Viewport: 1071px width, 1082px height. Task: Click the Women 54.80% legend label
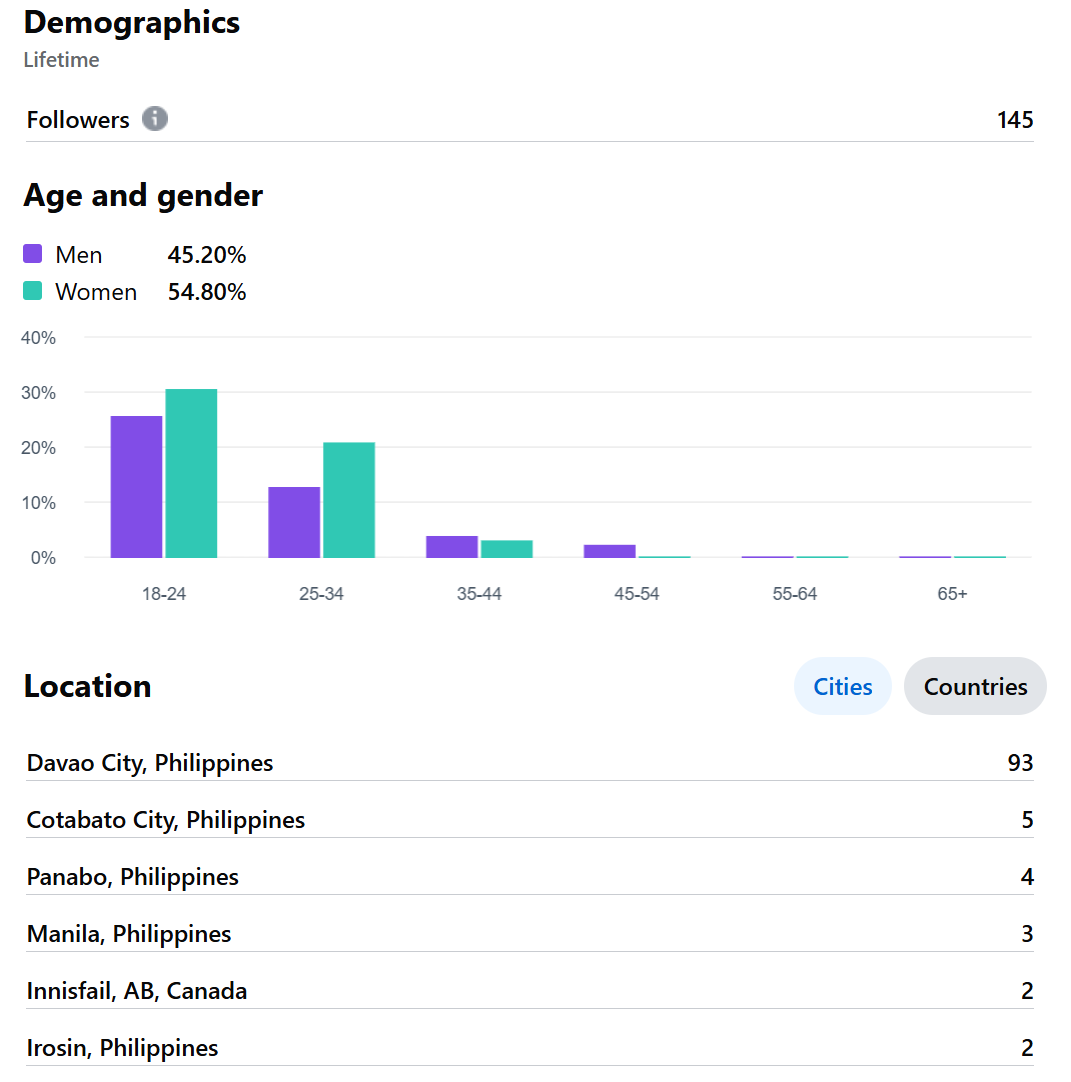[x=96, y=292]
